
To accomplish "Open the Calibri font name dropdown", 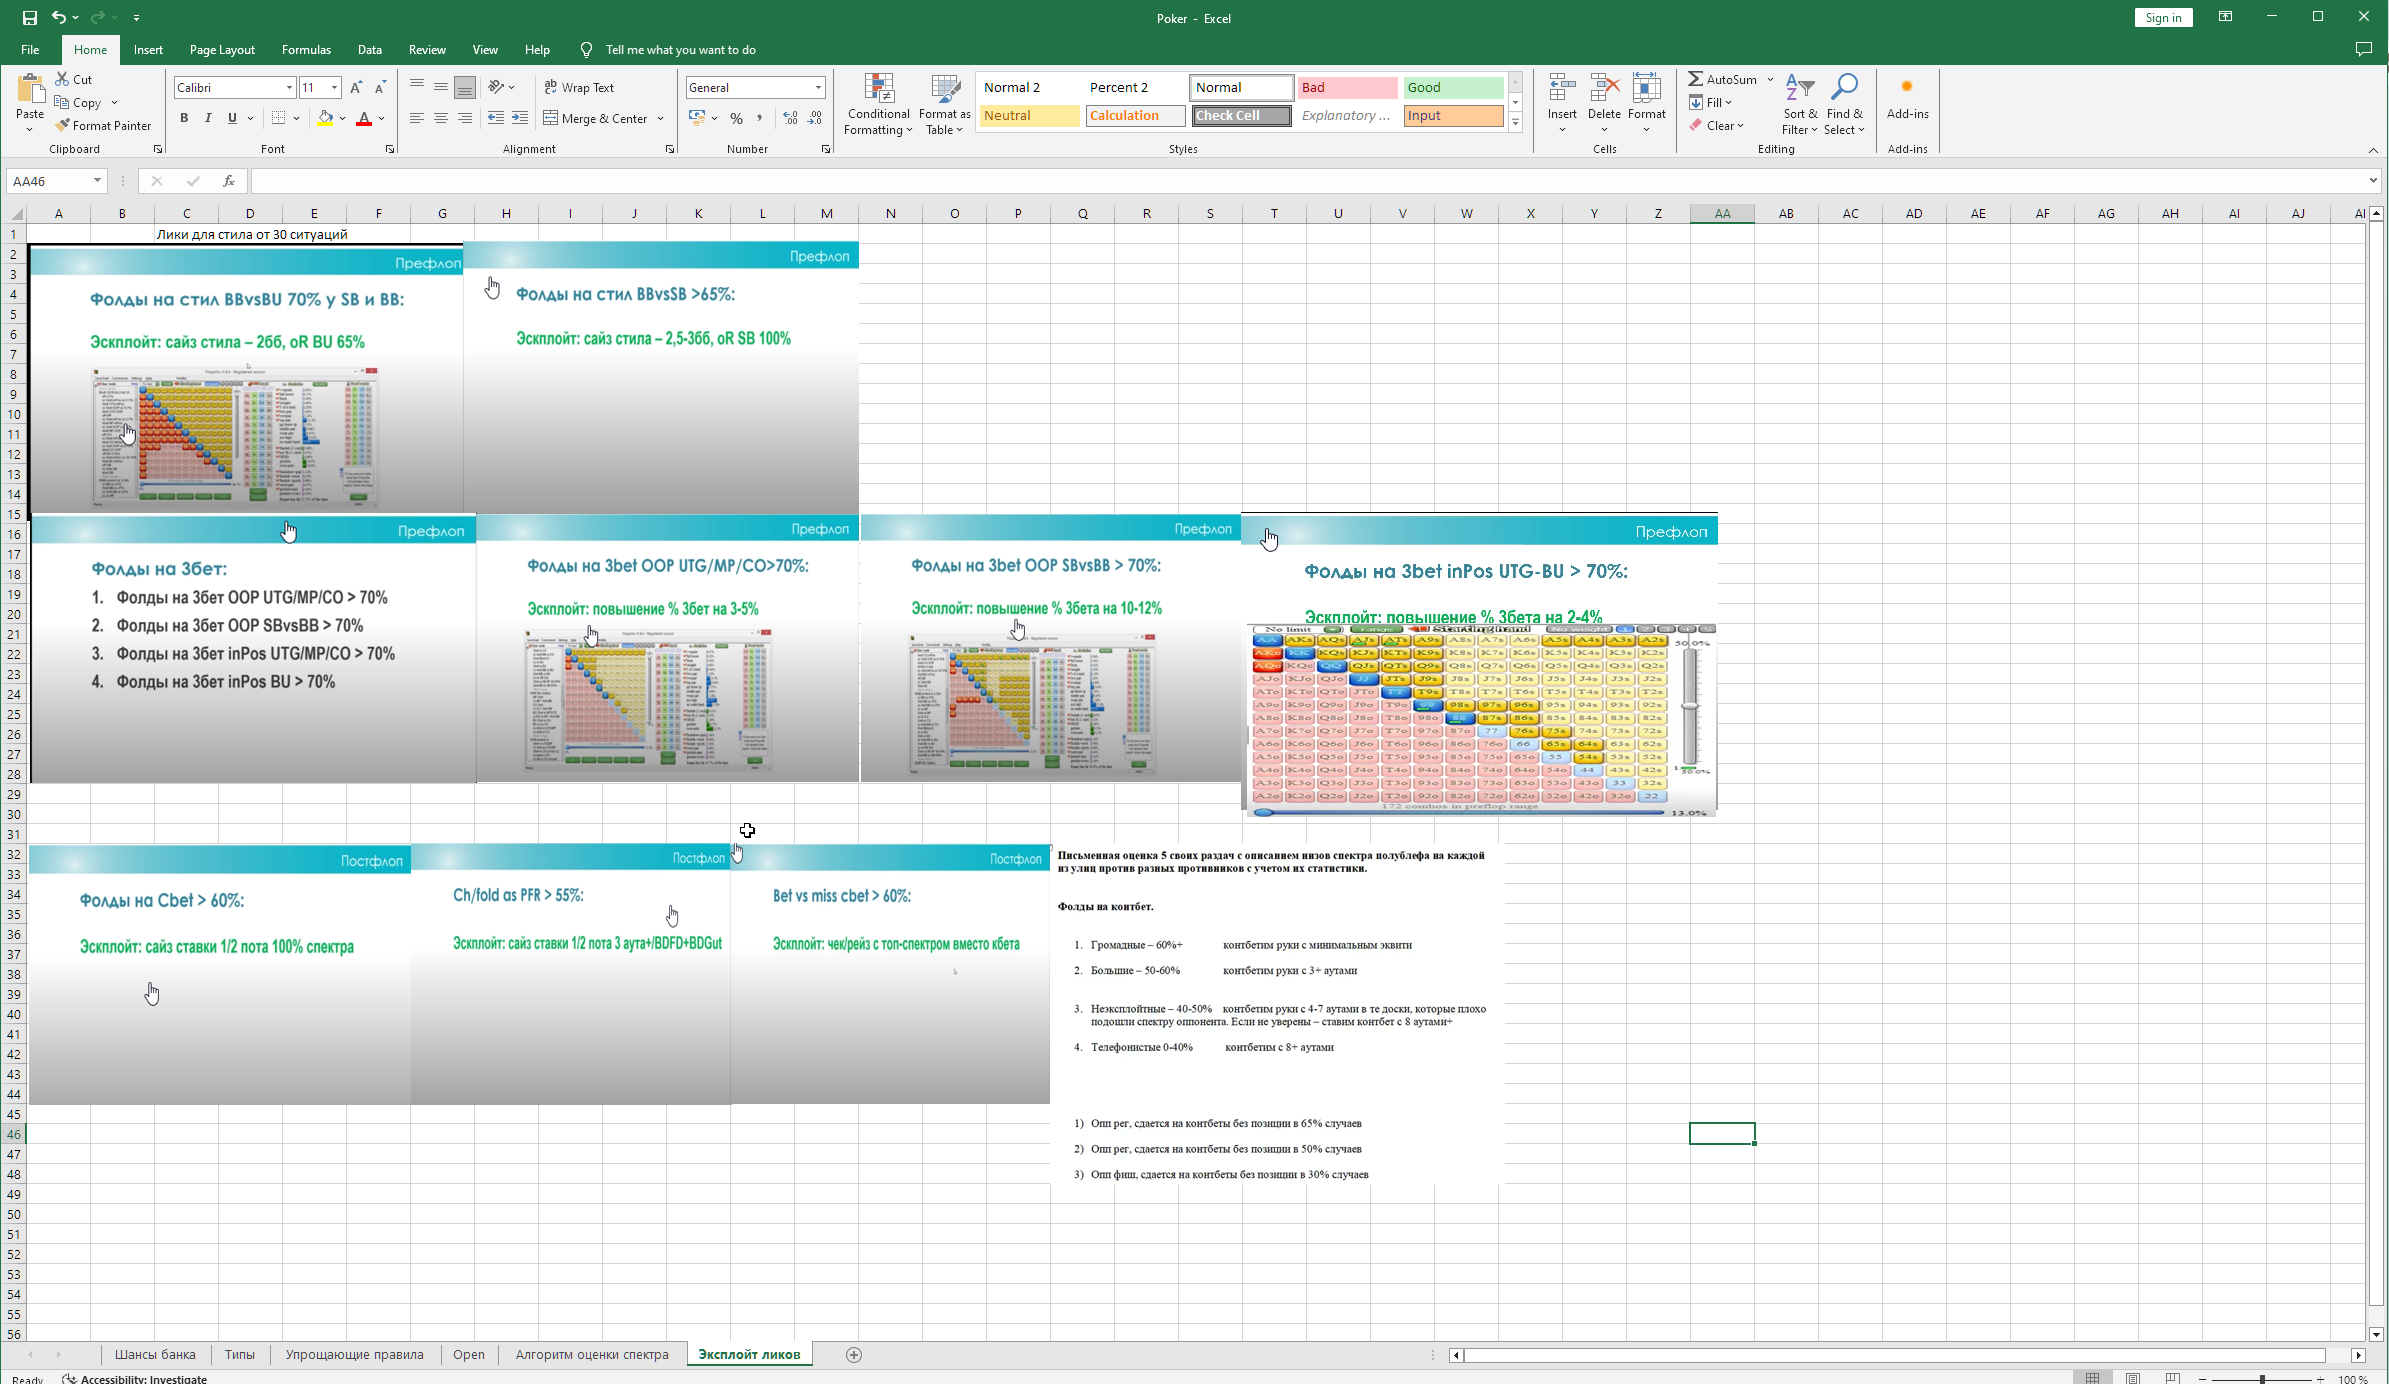I will pyautogui.click(x=289, y=88).
